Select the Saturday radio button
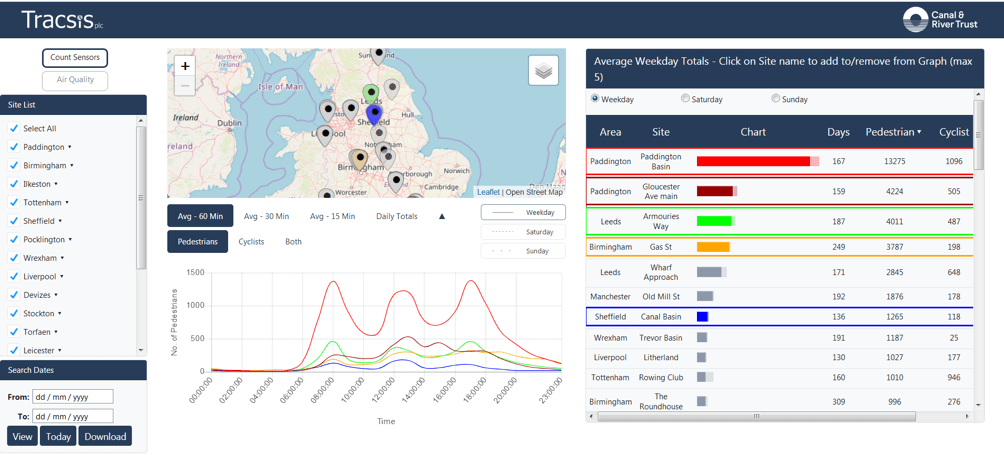 click(685, 99)
